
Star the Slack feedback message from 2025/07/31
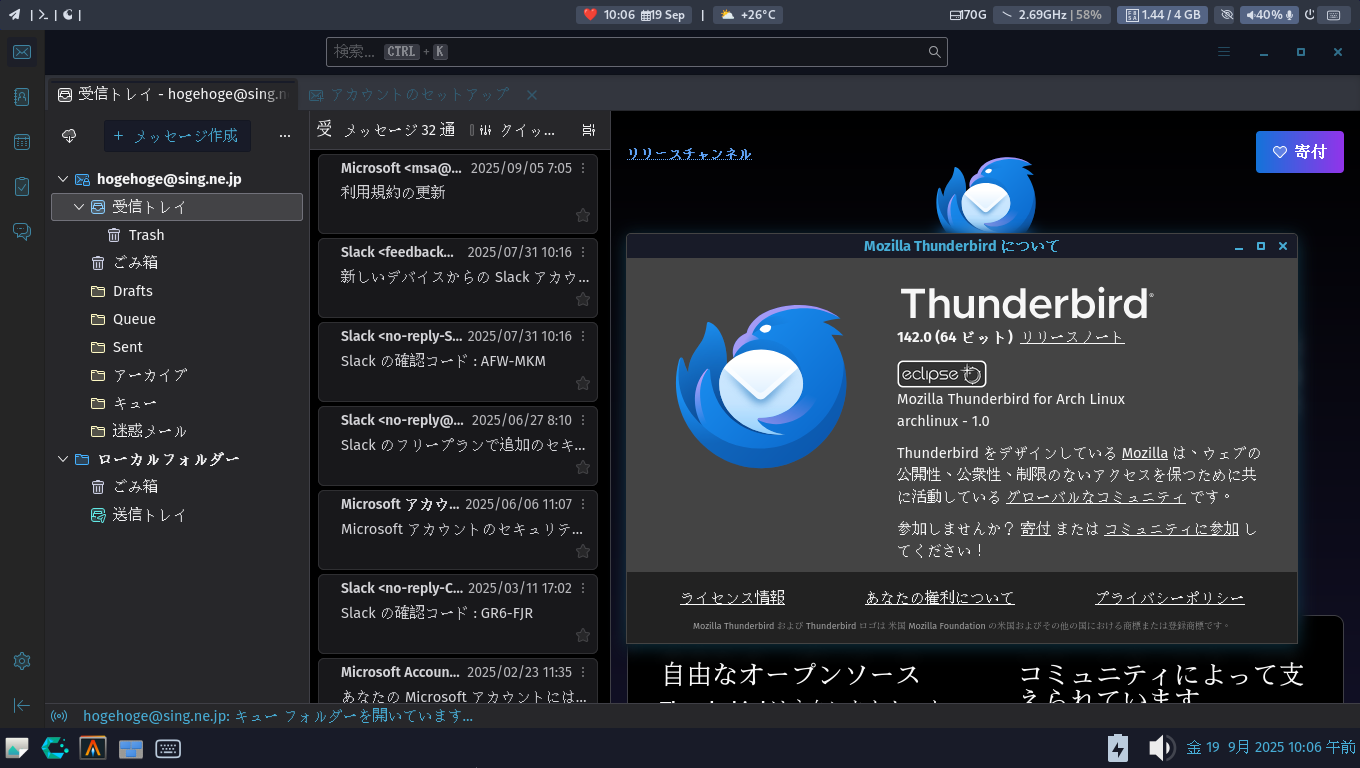pos(583,299)
